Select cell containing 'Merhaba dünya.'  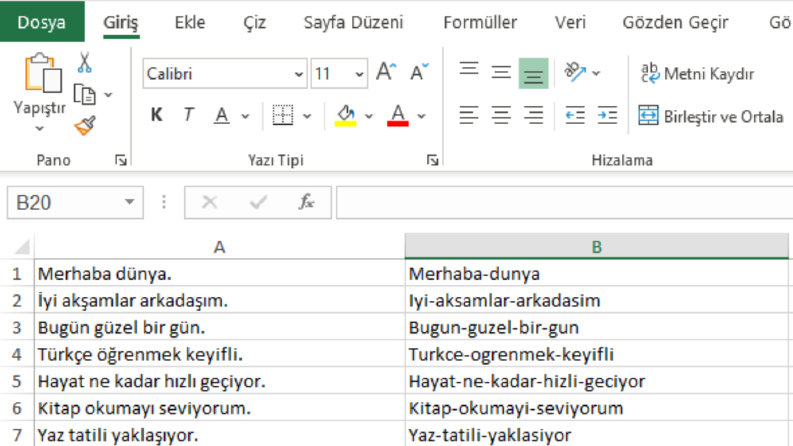tap(219, 274)
